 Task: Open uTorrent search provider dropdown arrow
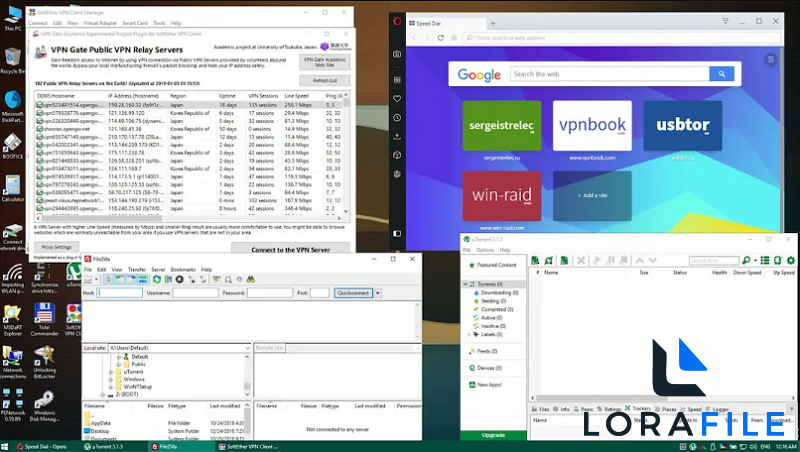755,261
